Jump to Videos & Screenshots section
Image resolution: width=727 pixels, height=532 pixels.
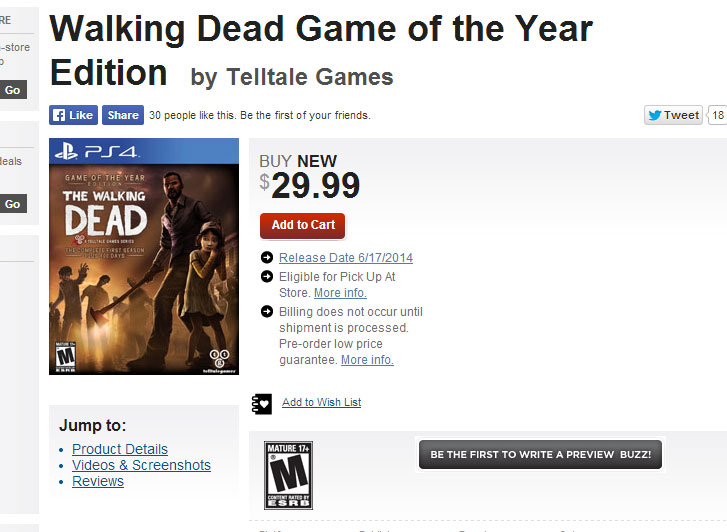[x=141, y=465]
